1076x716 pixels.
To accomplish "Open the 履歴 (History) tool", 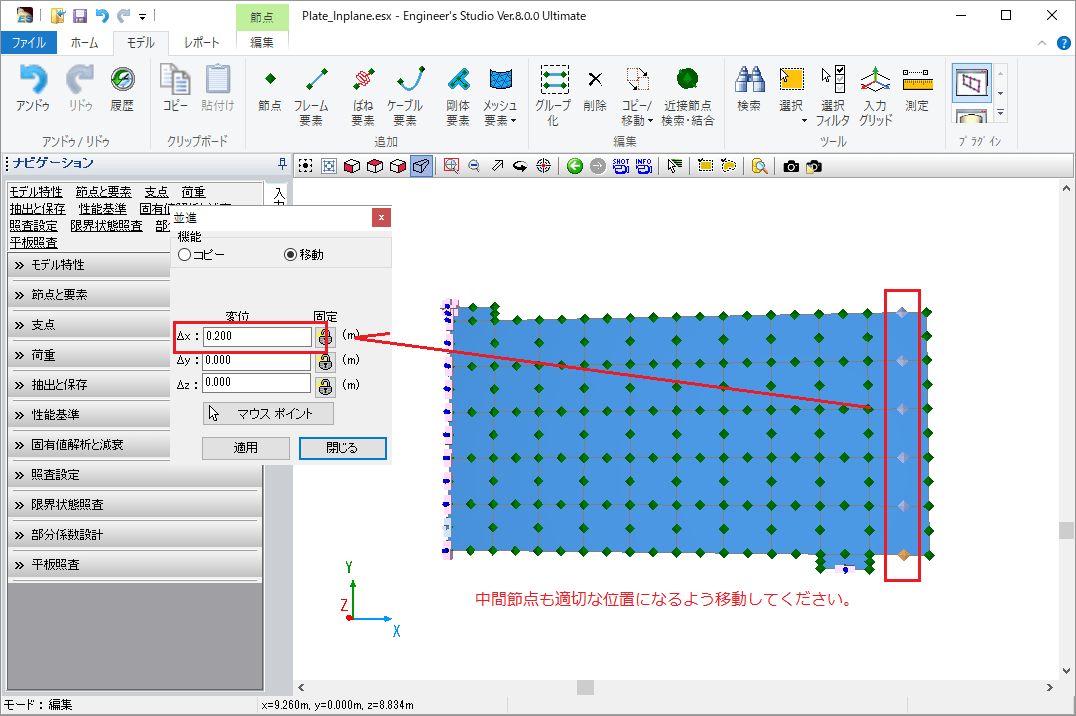I will (x=122, y=88).
